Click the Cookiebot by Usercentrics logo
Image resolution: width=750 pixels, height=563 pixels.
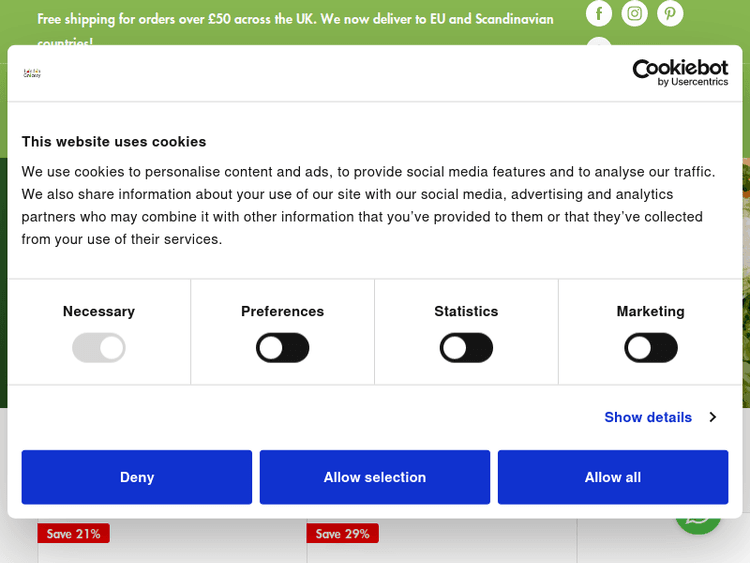click(x=680, y=72)
